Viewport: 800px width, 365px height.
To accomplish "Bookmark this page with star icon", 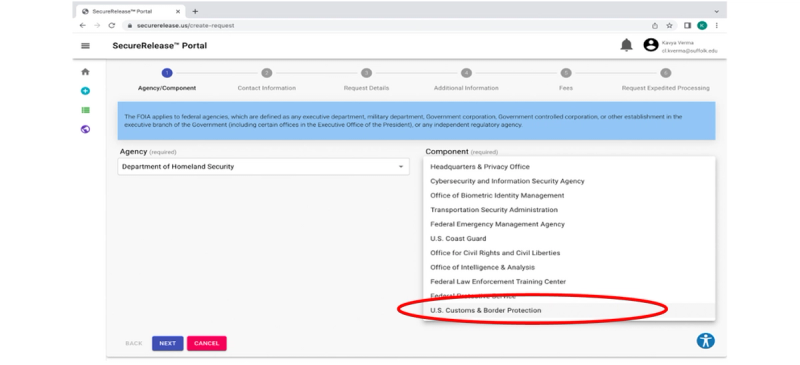I will pyautogui.click(x=669, y=26).
